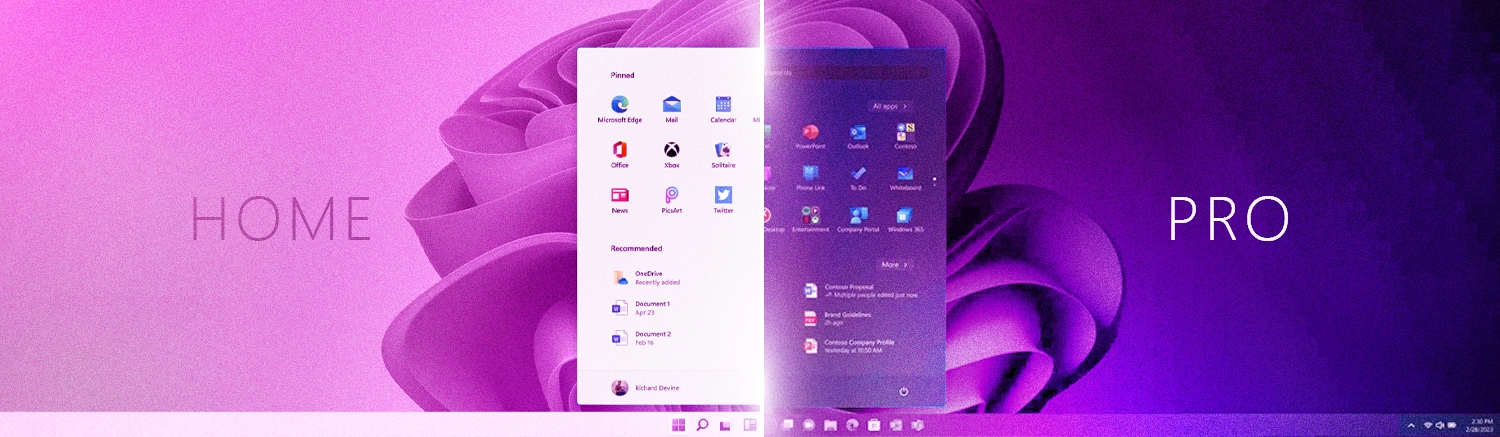The width and height of the screenshot is (1500, 437).
Task: Open the clock and date in taskbar
Action: pyautogui.click(x=1475, y=425)
